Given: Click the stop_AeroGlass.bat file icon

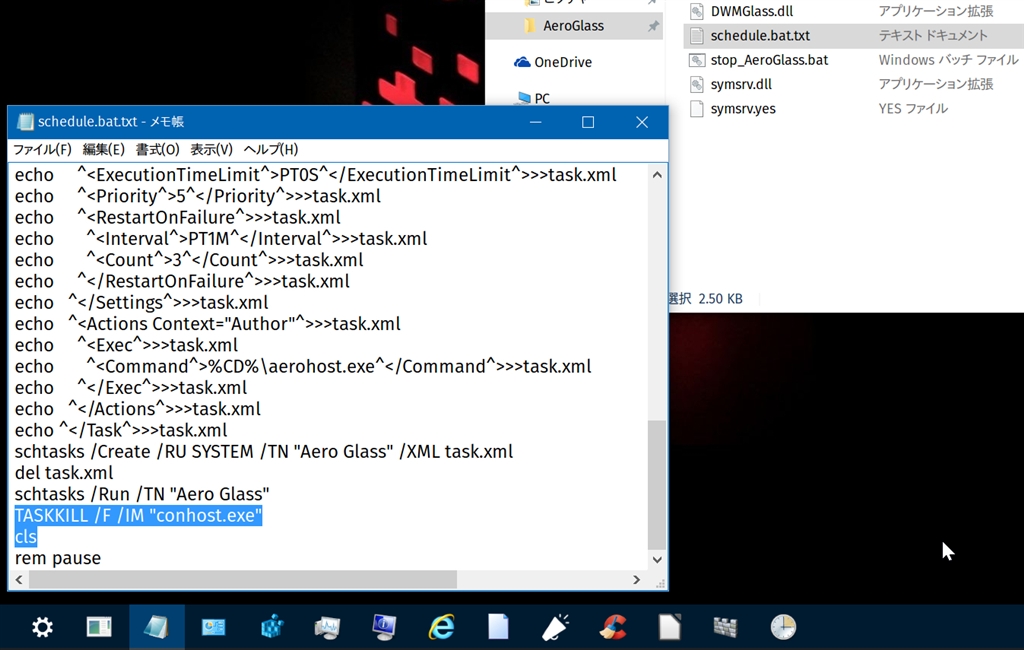Looking at the screenshot, I should [697, 60].
